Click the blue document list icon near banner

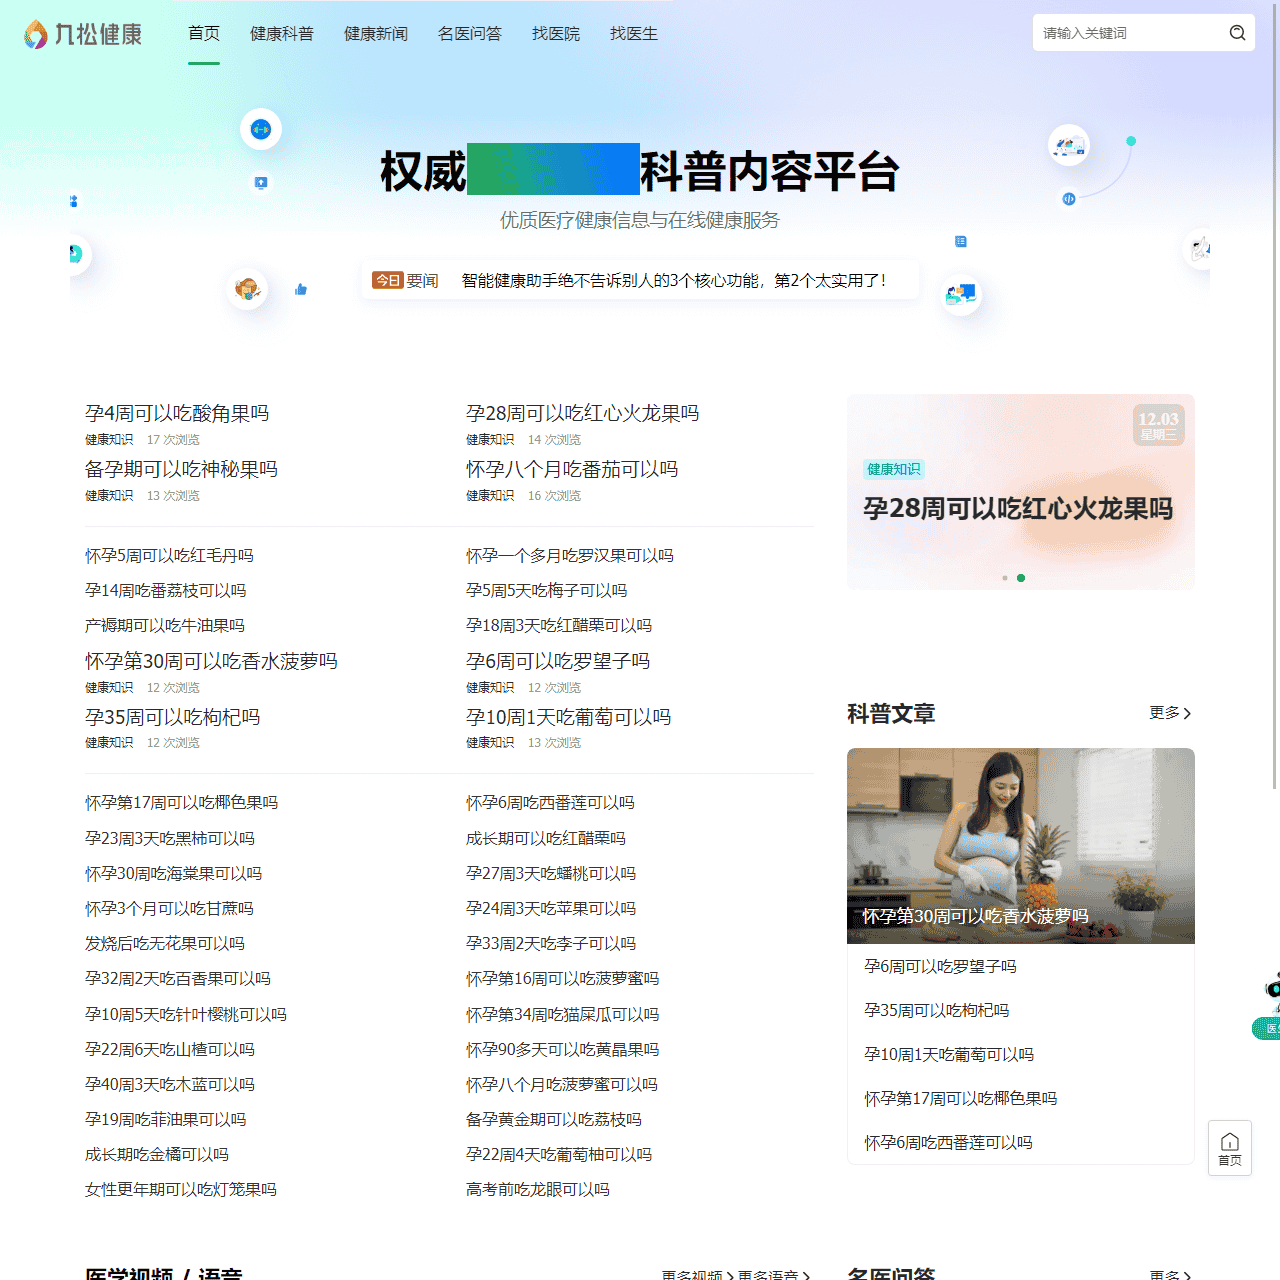(x=960, y=241)
